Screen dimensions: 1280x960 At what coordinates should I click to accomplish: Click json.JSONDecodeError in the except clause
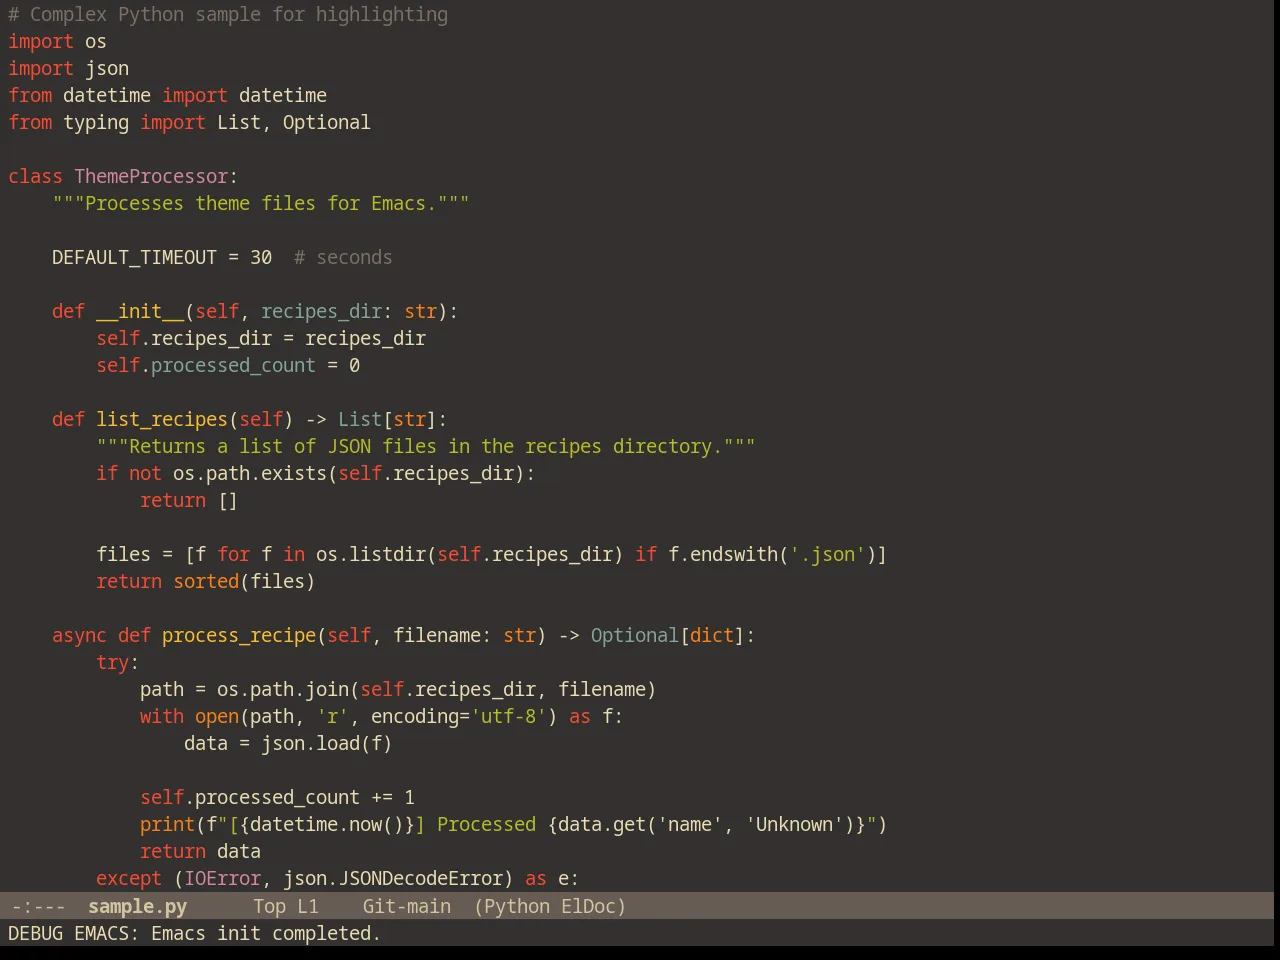(x=393, y=878)
